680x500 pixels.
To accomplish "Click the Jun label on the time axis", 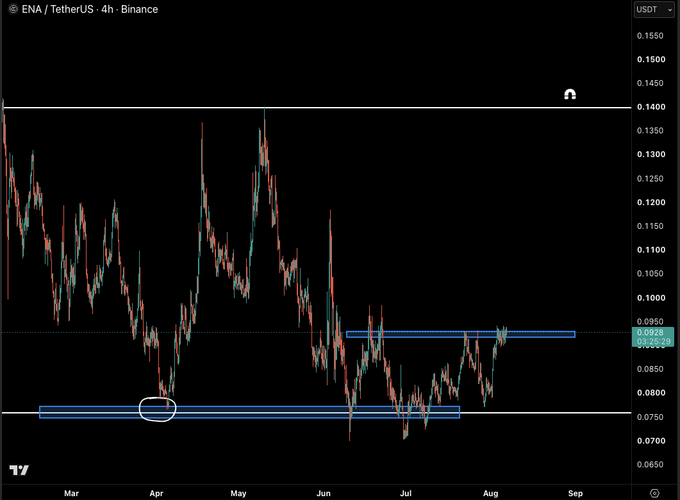I will click(324, 493).
